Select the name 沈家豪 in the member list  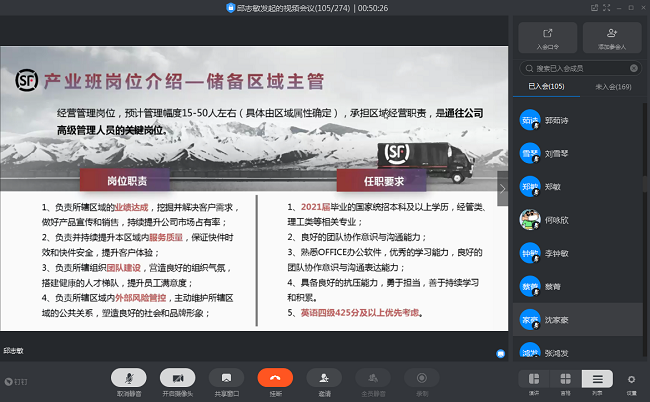pos(556,320)
